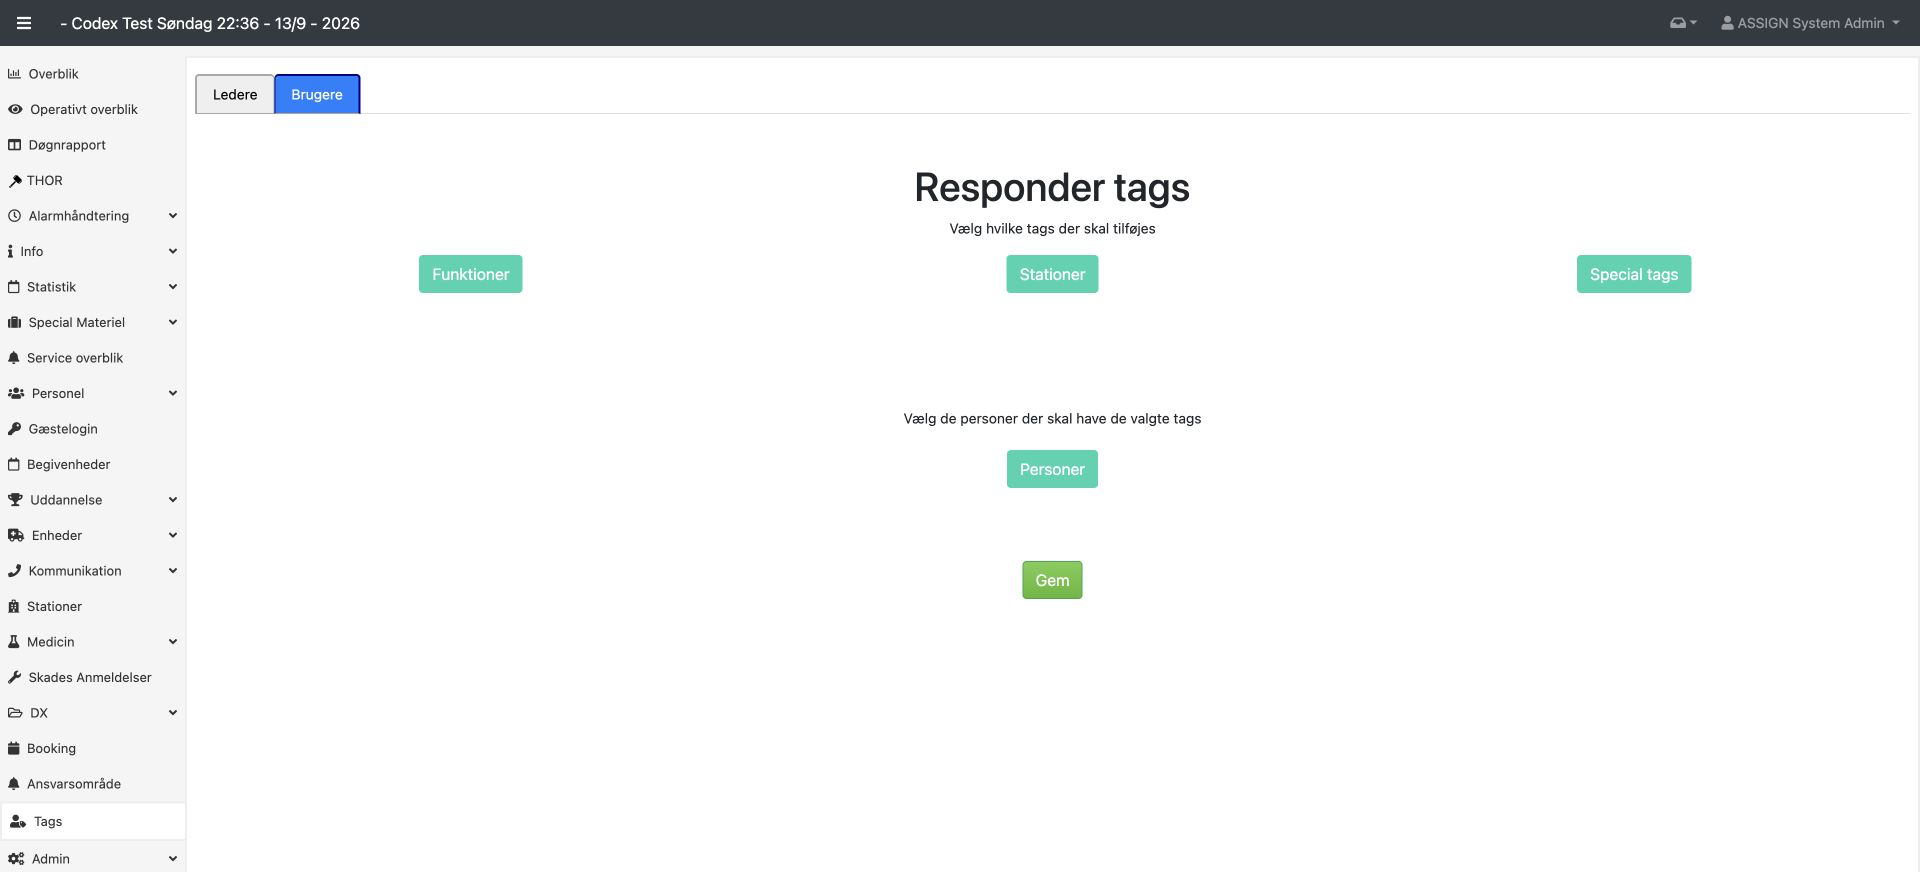The width and height of the screenshot is (1920, 872).
Task: Go to Operativt overblik menu item
Action: 93,110
